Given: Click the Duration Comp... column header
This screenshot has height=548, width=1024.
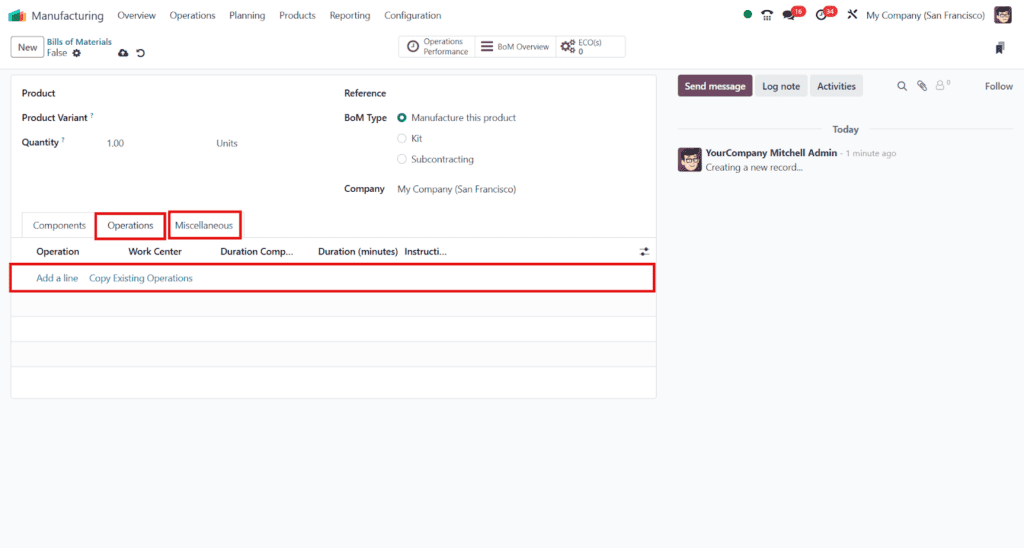Looking at the screenshot, I should (x=257, y=251).
